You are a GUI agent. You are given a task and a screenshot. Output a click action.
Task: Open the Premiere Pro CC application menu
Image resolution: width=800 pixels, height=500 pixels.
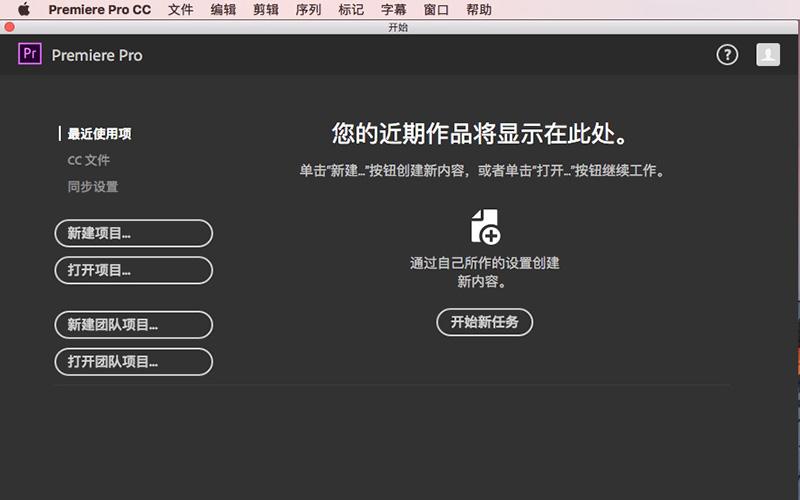pyautogui.click(x=99, y=9)
